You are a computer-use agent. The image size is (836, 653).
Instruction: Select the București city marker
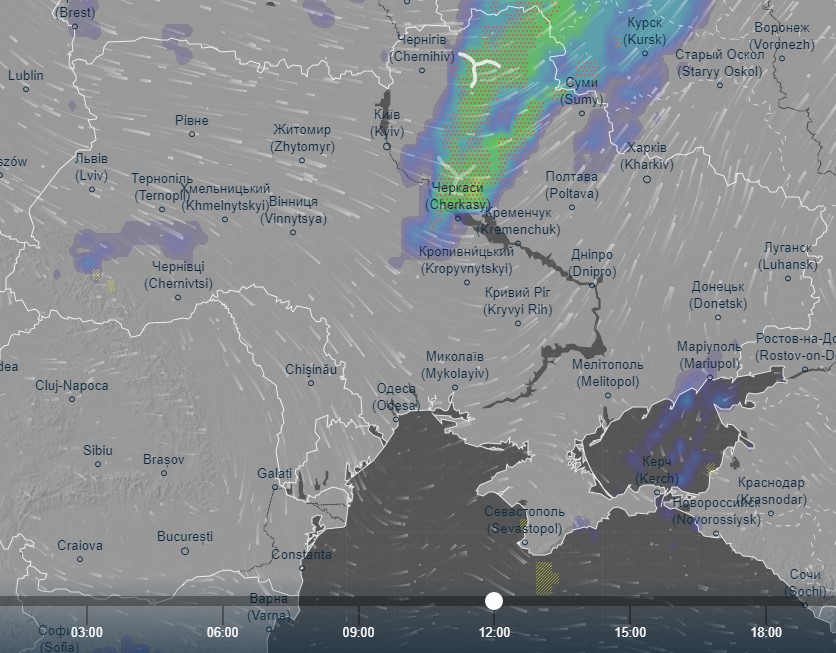coord(185,551)
